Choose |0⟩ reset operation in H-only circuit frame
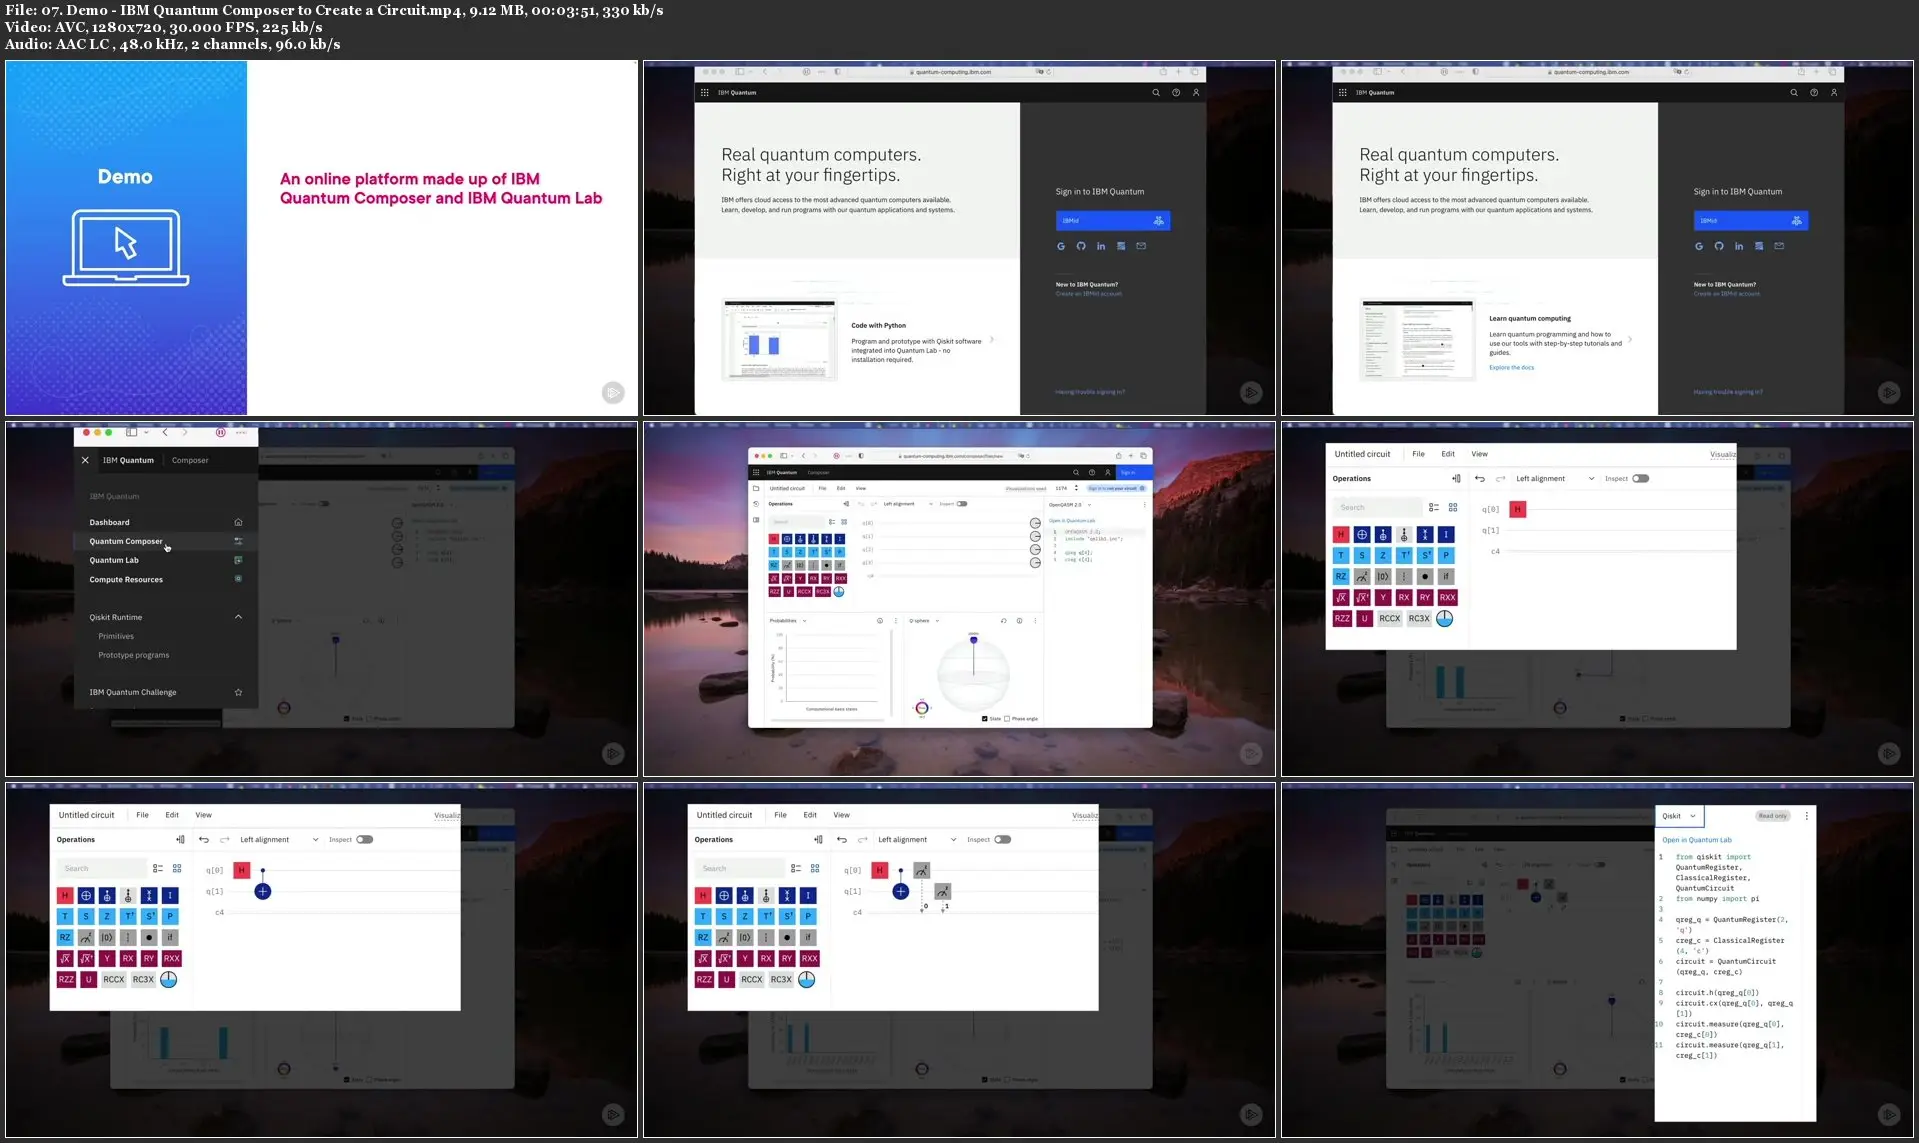This screenshot has height=1143, width=1919. 1383,577
